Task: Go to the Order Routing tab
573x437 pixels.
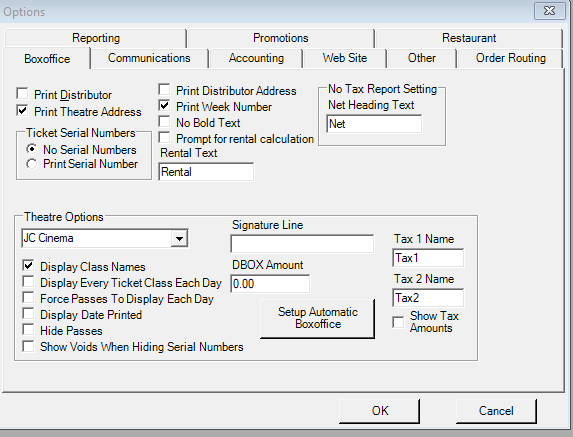Action: coord(511,58)
